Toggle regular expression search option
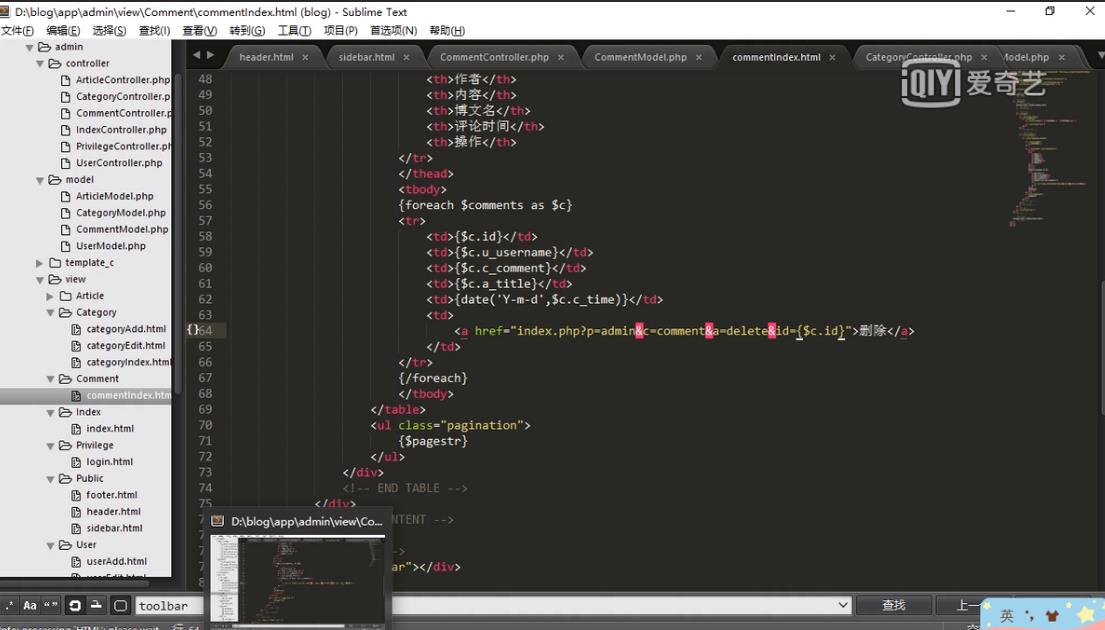Viewport: 1105px width, 630px height. click(x=8, y=605)
